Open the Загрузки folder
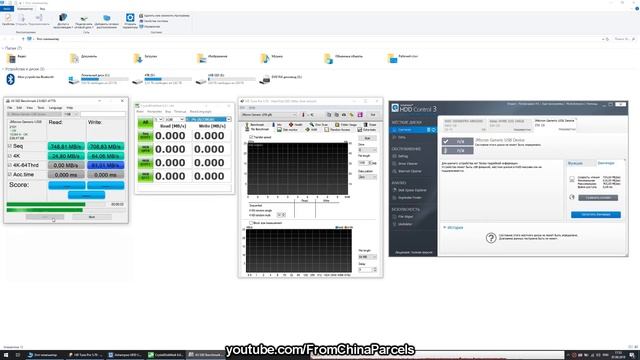This screenshot has height=360, width=640. click(145, 58)
